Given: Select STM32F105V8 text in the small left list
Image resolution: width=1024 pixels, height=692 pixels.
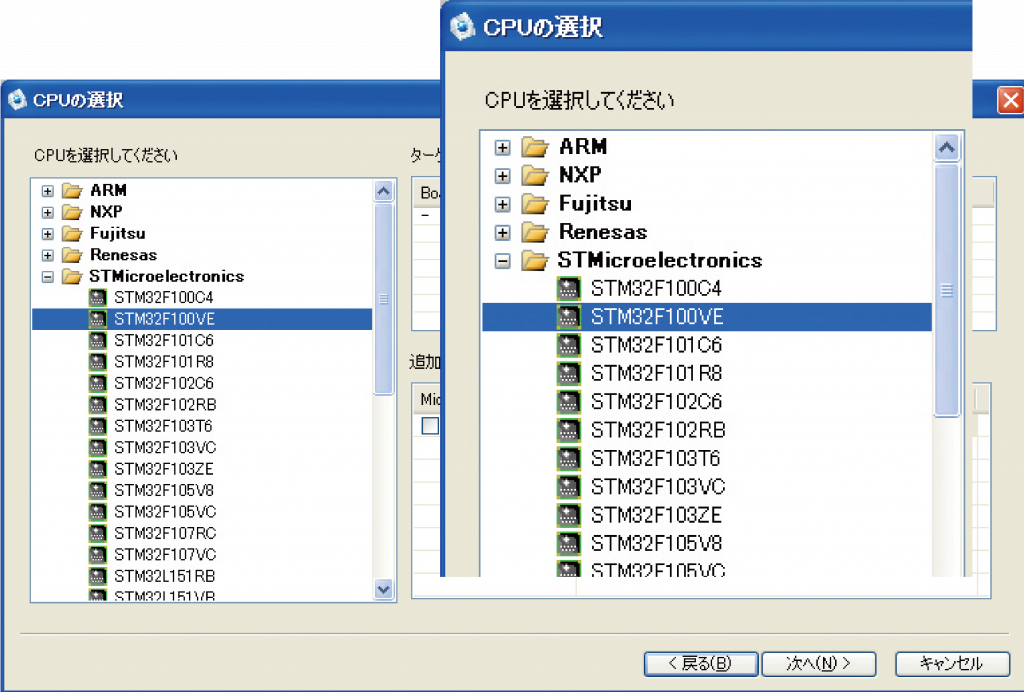Looking at the screenshot, I should (x=164, y=490).
